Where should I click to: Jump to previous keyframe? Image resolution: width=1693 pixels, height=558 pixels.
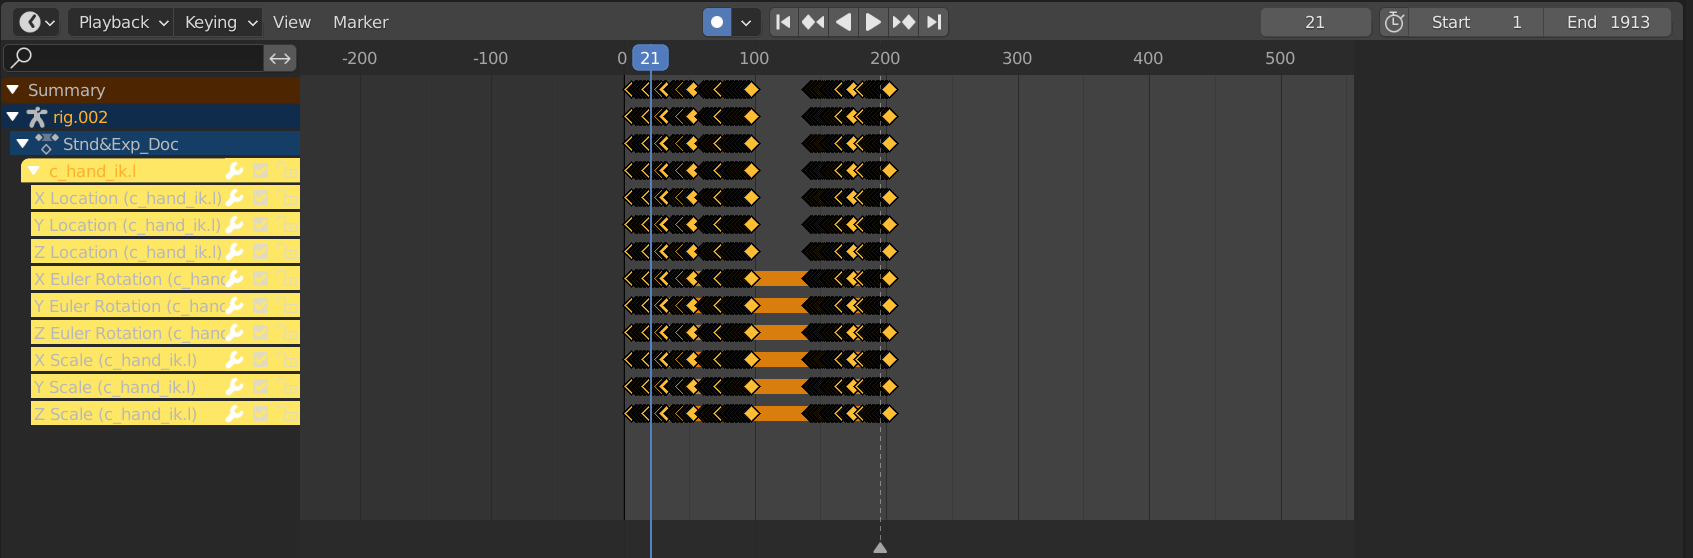813,22
